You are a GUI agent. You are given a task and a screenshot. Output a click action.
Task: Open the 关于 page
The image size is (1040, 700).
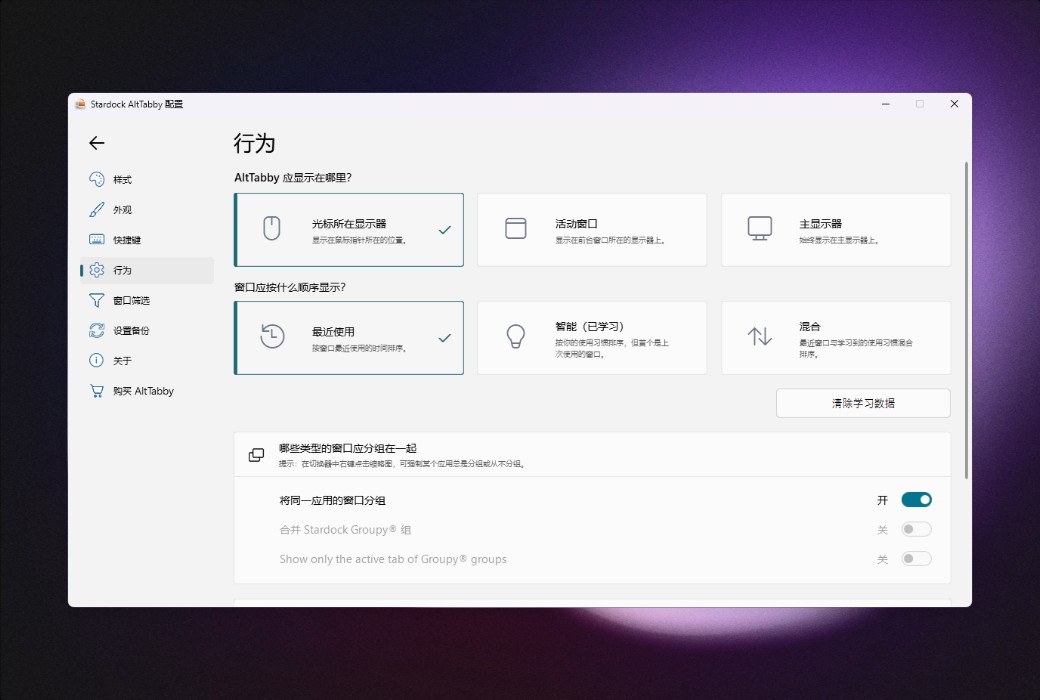click(x=147, y=360)
